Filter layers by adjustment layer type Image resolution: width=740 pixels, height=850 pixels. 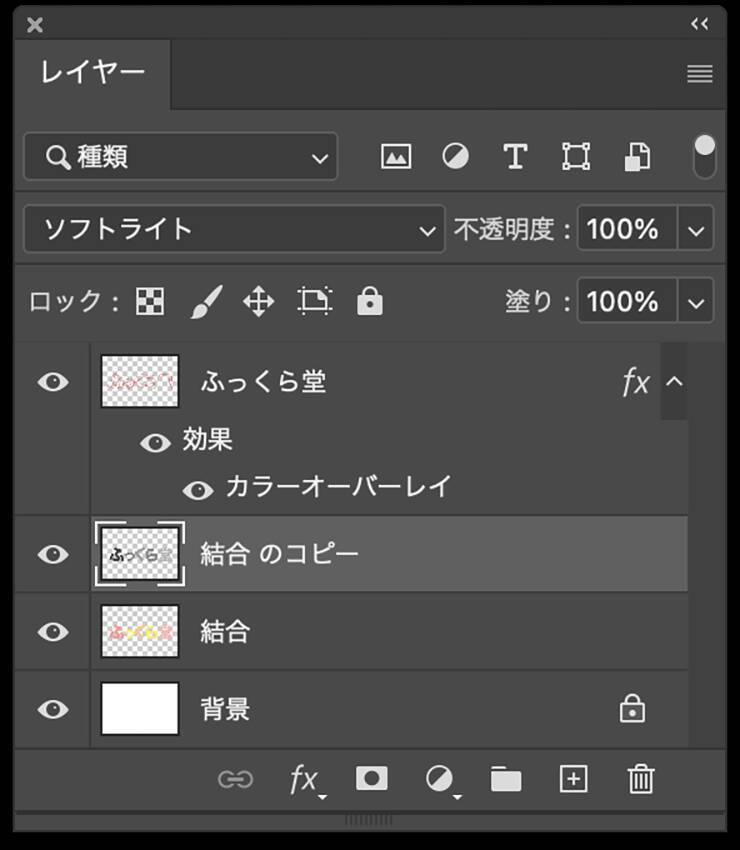(456, 157)
